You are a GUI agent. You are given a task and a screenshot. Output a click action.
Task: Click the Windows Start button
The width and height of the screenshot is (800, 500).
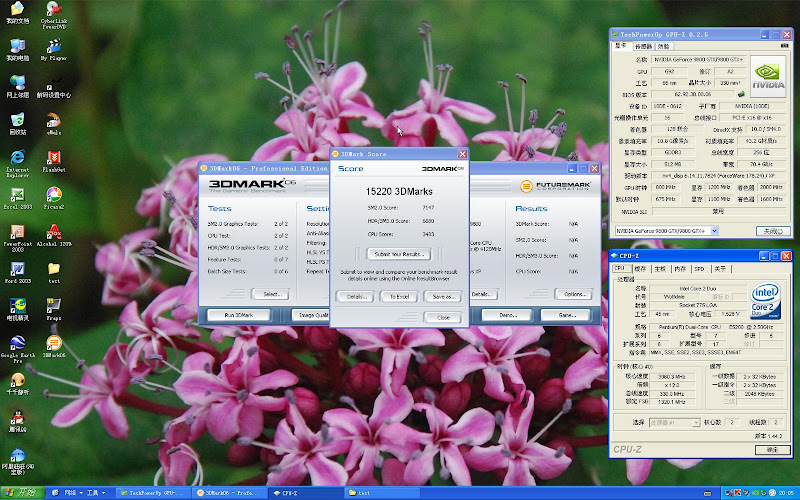22,493
